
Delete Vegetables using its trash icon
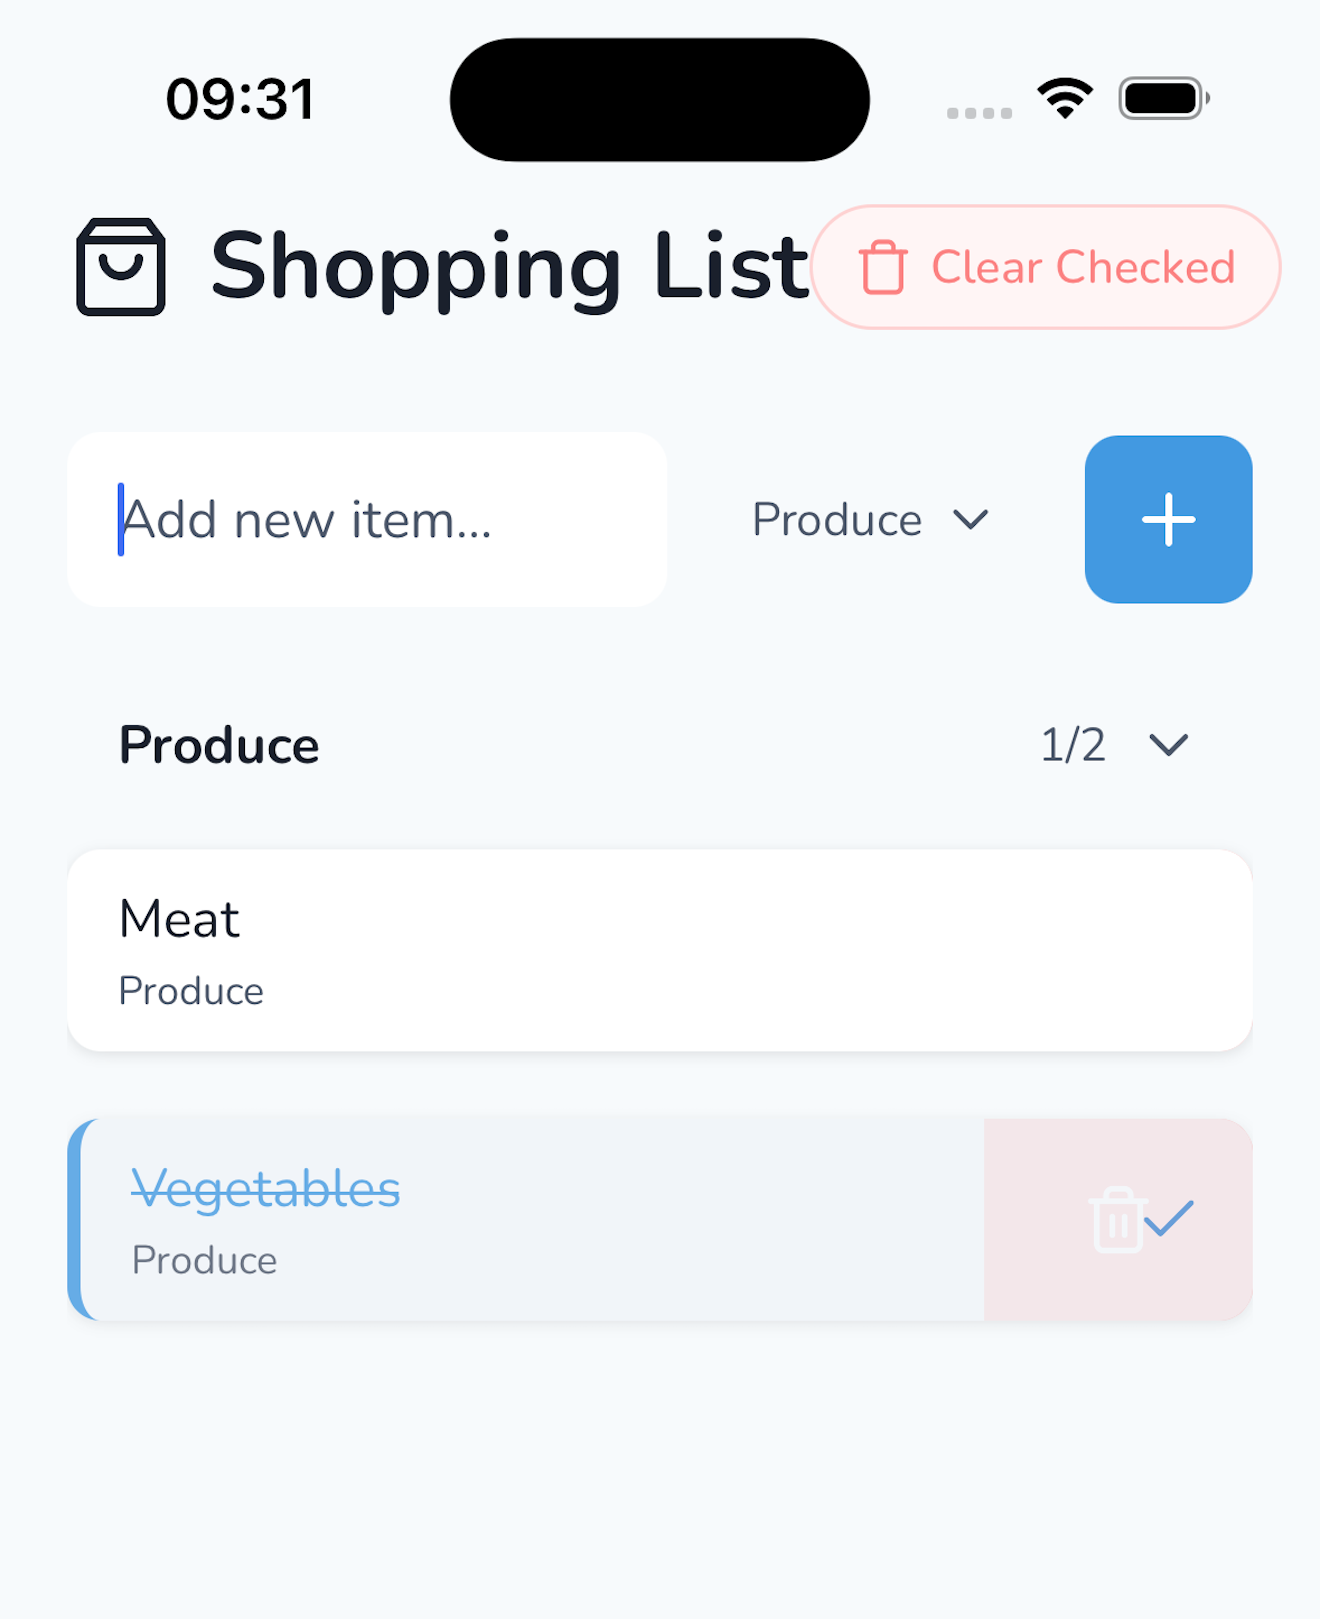(1116, 1220)
